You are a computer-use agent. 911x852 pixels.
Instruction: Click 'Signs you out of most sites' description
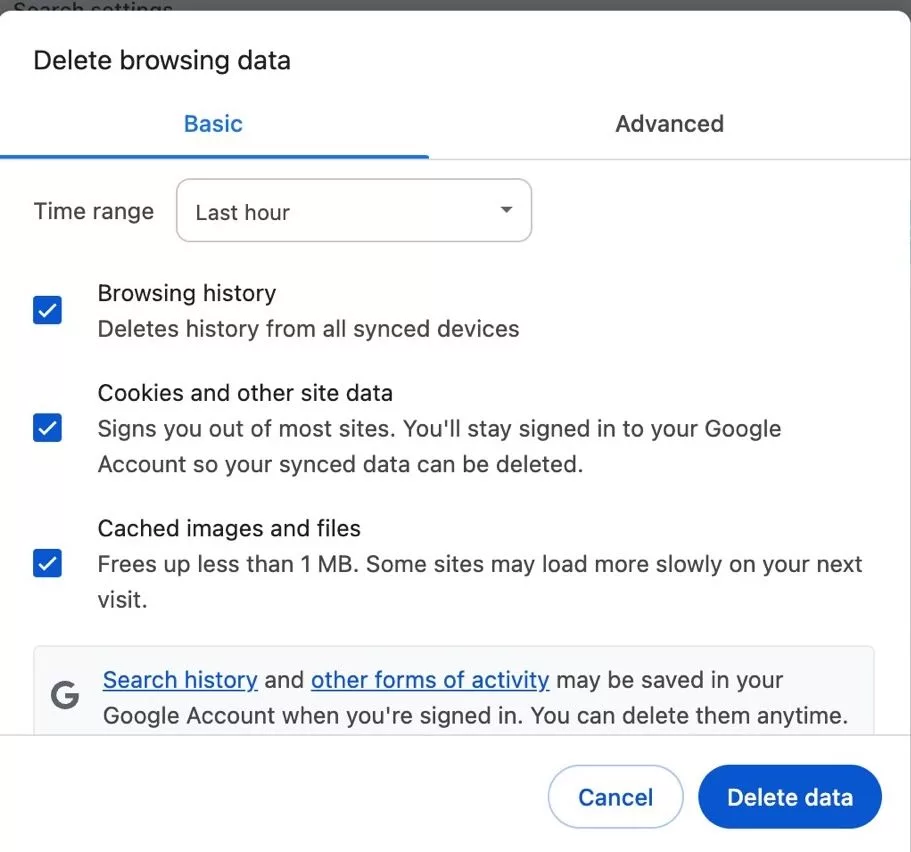(439, 446)
